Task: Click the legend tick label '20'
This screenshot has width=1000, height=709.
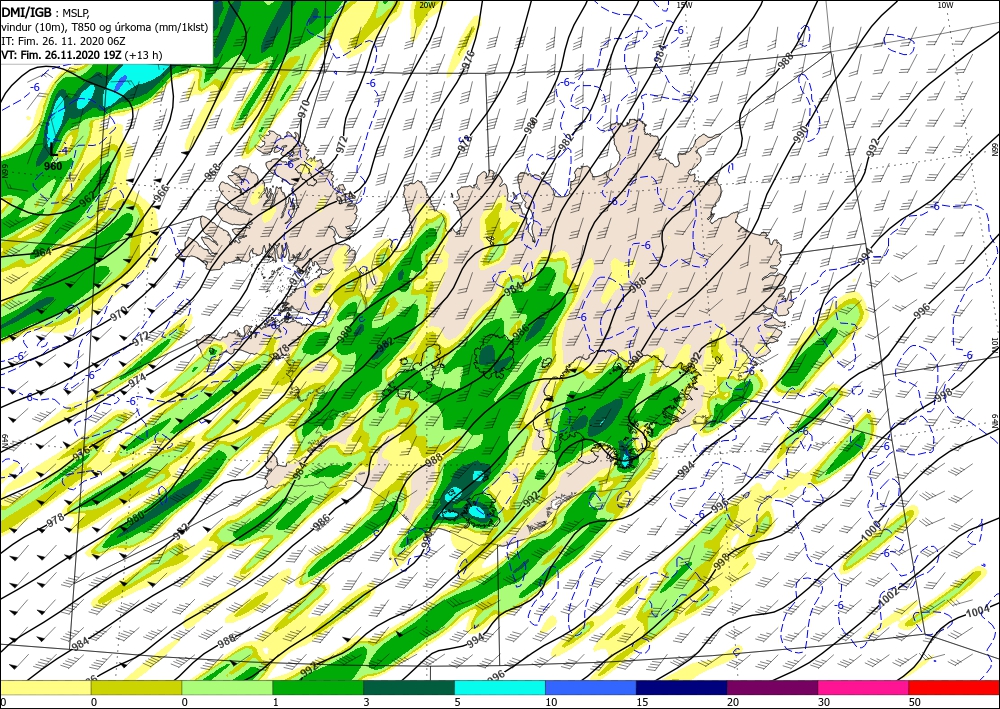Action: [x=732, y=703]
